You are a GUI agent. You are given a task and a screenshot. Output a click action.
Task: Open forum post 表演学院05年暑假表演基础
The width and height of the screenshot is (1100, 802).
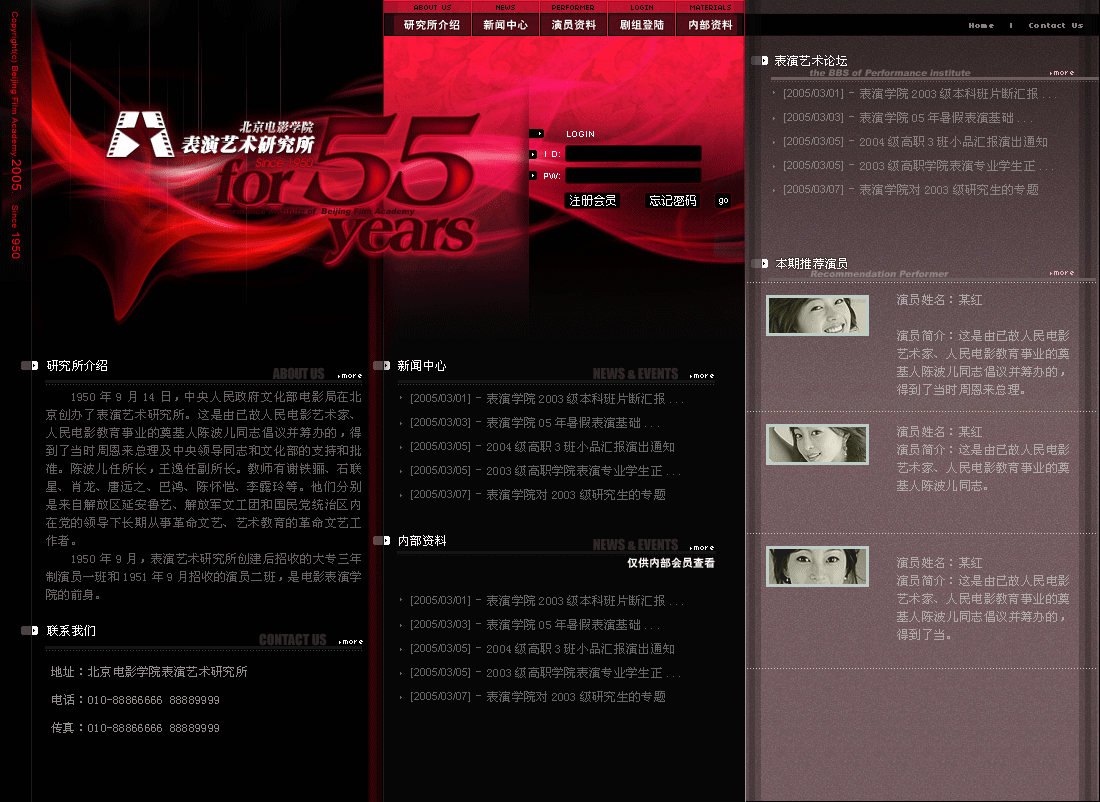[908, 117]
